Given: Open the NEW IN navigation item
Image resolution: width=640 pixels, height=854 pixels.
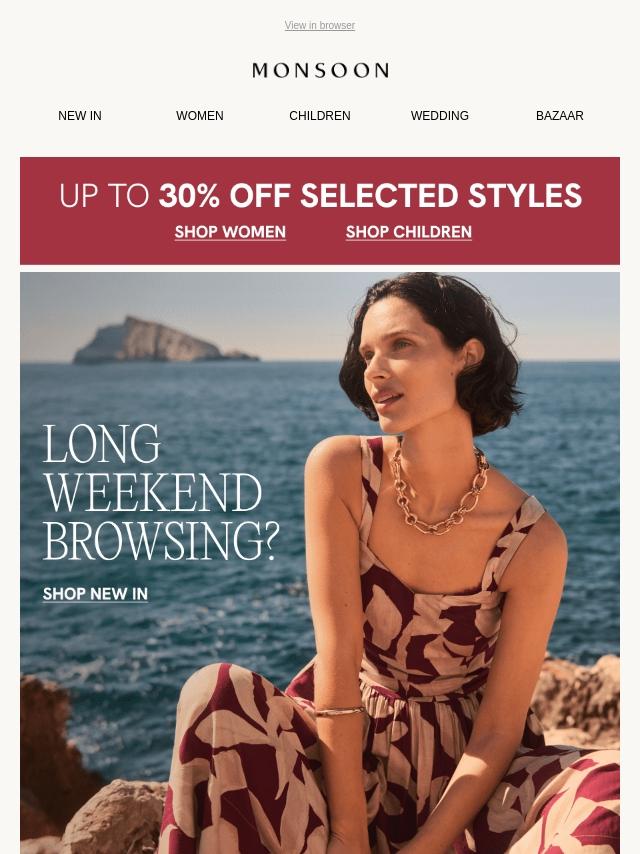Looking at the screenshot, I should [x=80, y=115].
